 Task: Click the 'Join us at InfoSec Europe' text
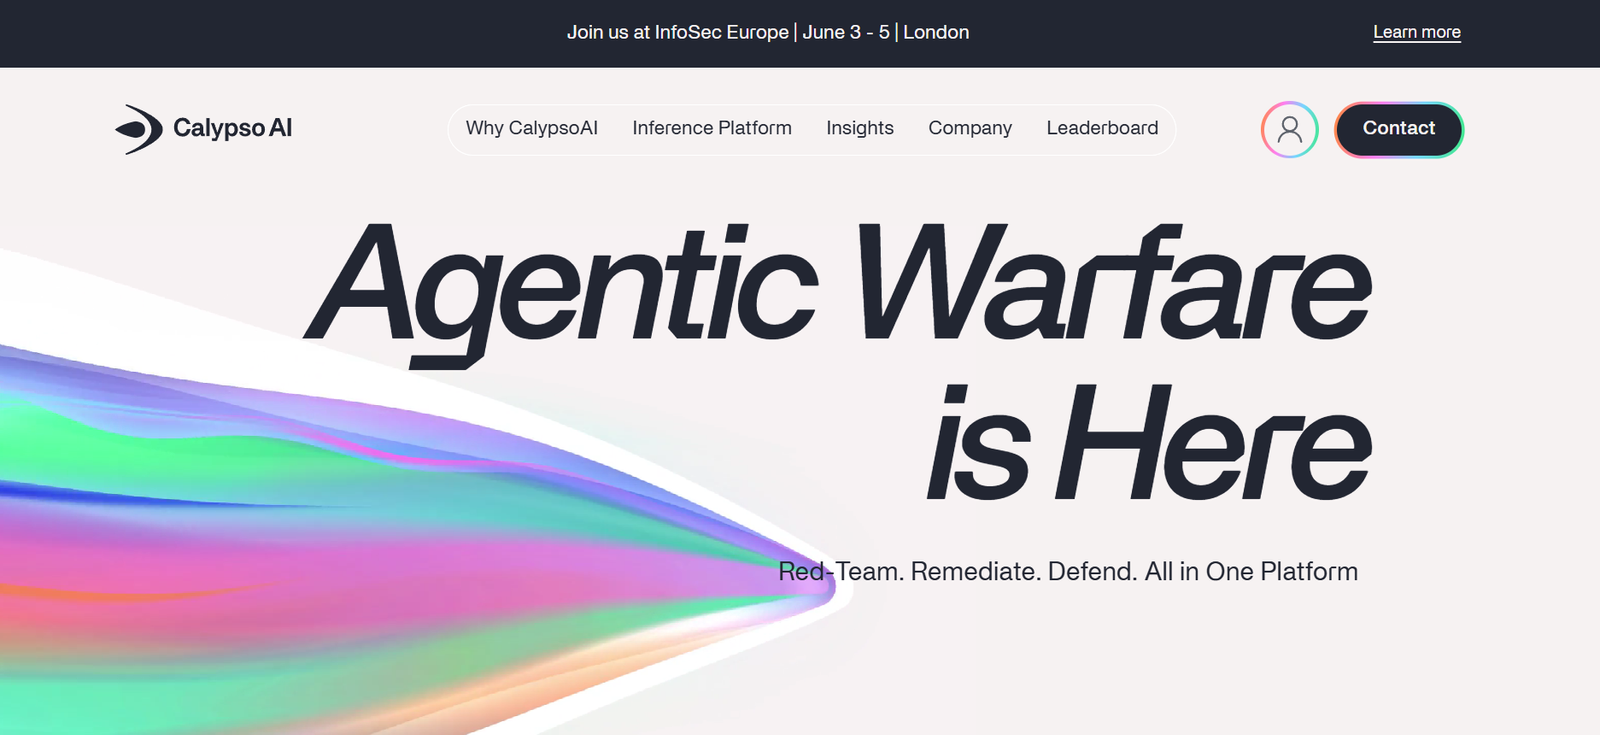(677, 32)
